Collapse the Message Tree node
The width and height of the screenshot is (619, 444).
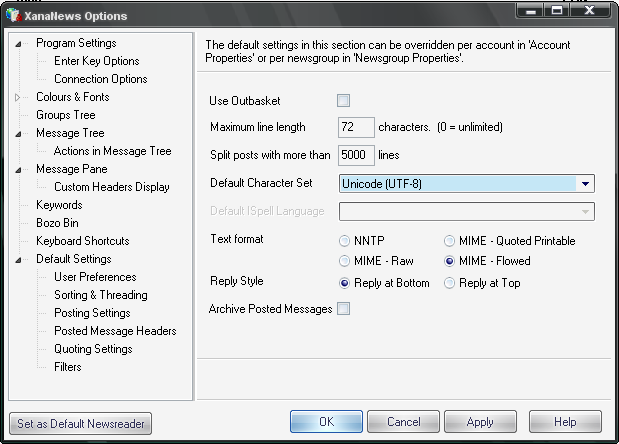coord(18,133)
